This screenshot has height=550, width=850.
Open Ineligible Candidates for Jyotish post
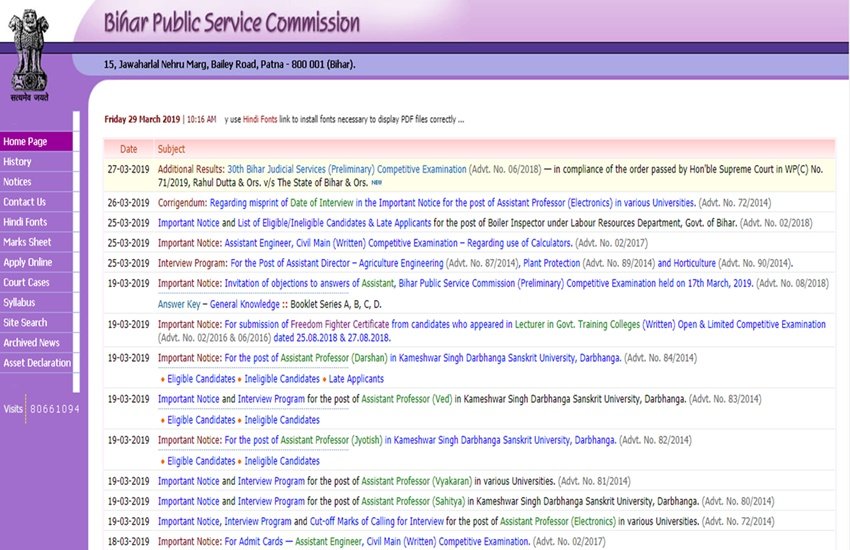pos(282,461)
